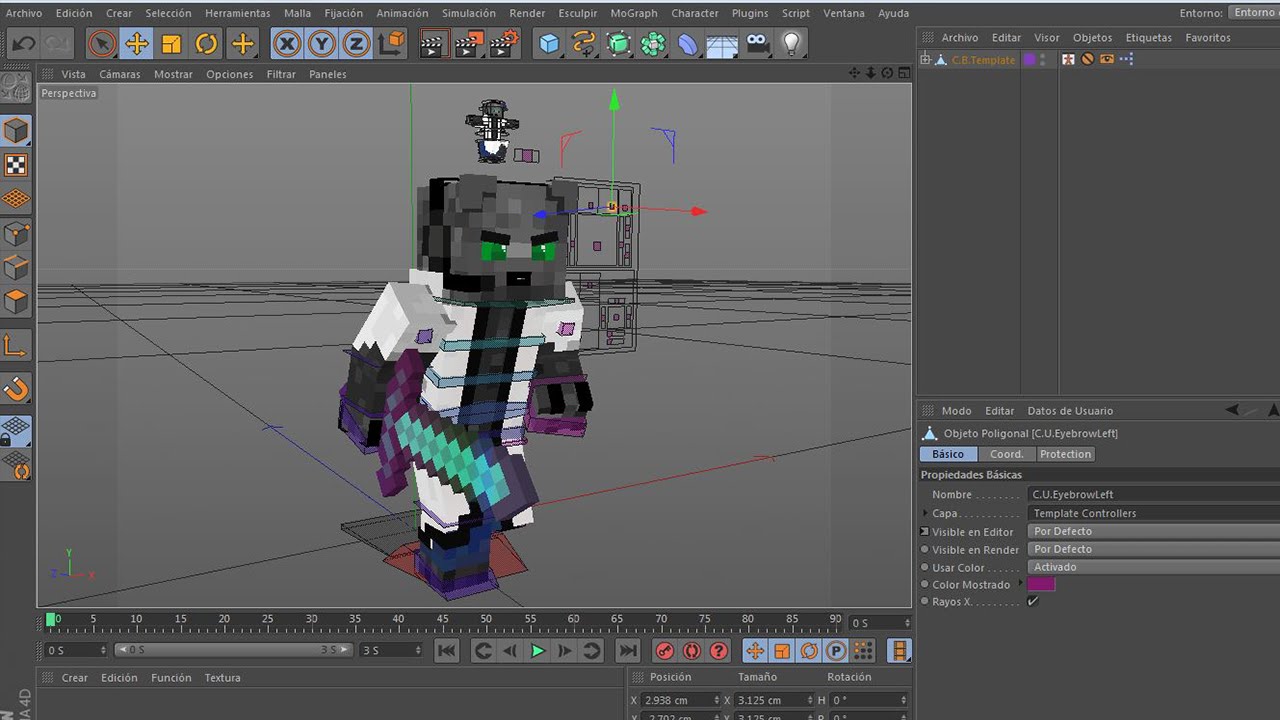This screenshot has width=1280, height=720.
Task: Click the Undo arrow icon
Action: click(22, 43)
